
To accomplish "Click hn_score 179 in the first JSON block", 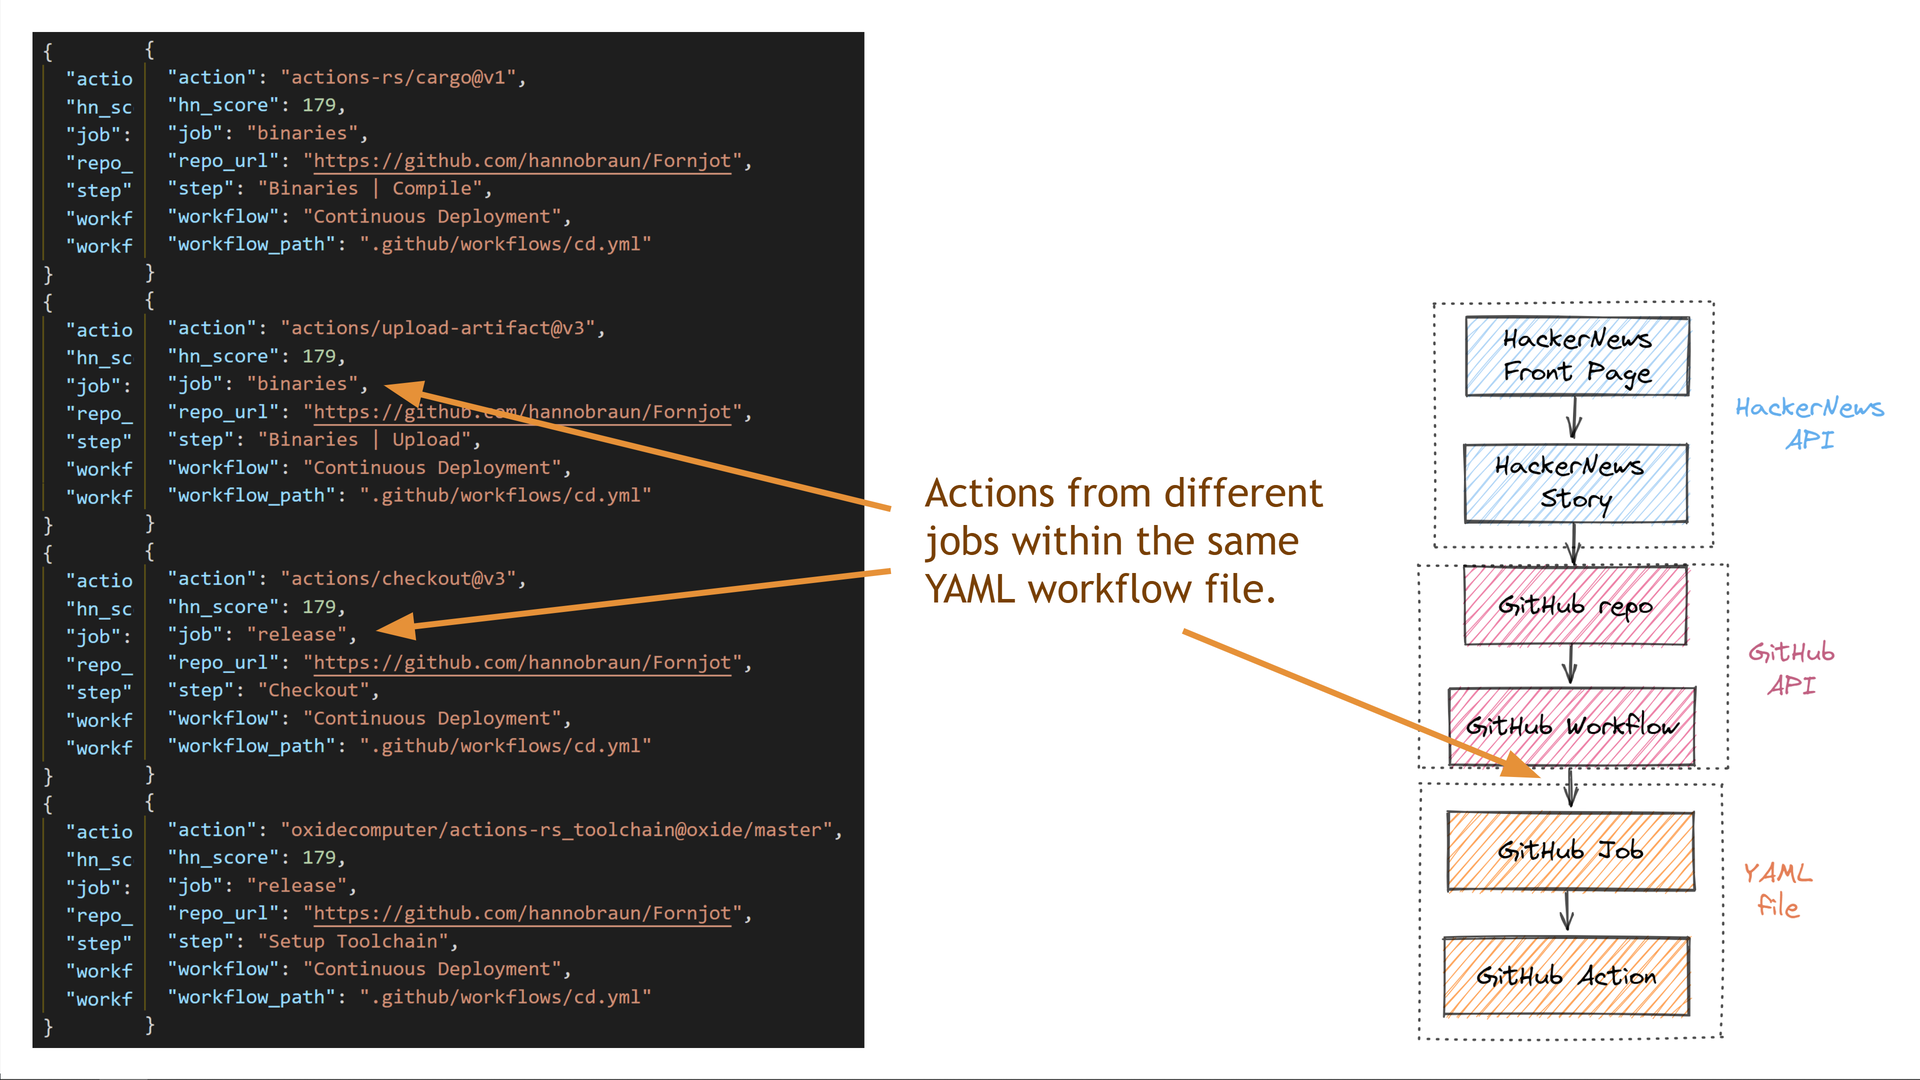I will point(256,105).
